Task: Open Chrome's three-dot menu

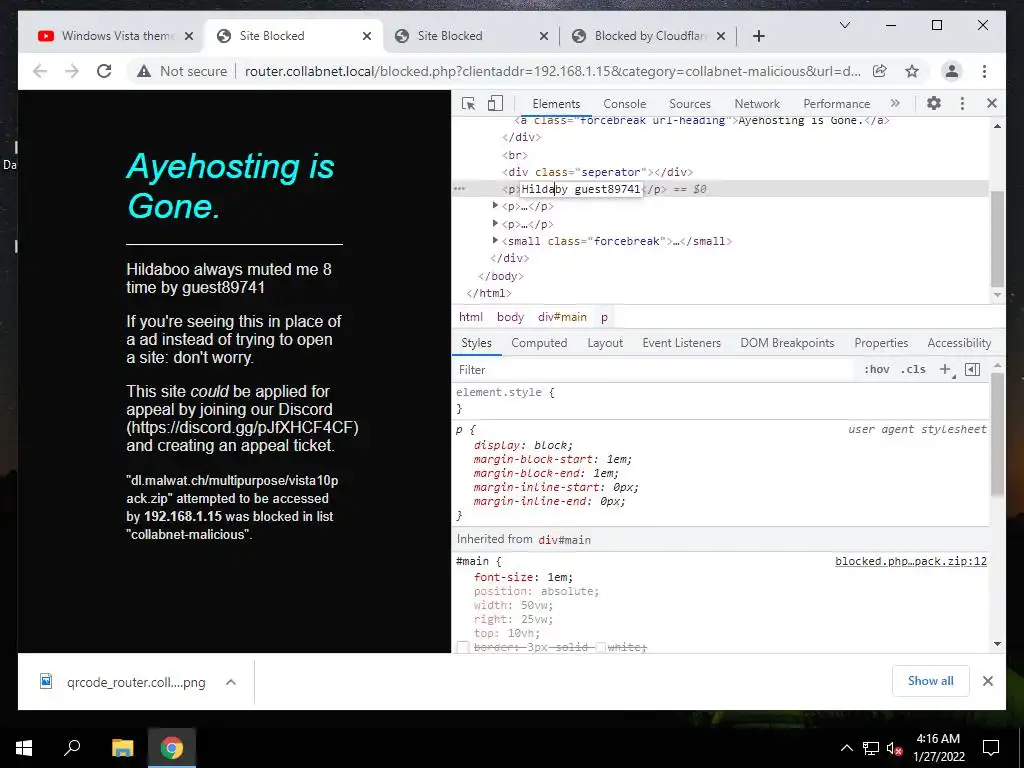Action: (x=984, y=71)
